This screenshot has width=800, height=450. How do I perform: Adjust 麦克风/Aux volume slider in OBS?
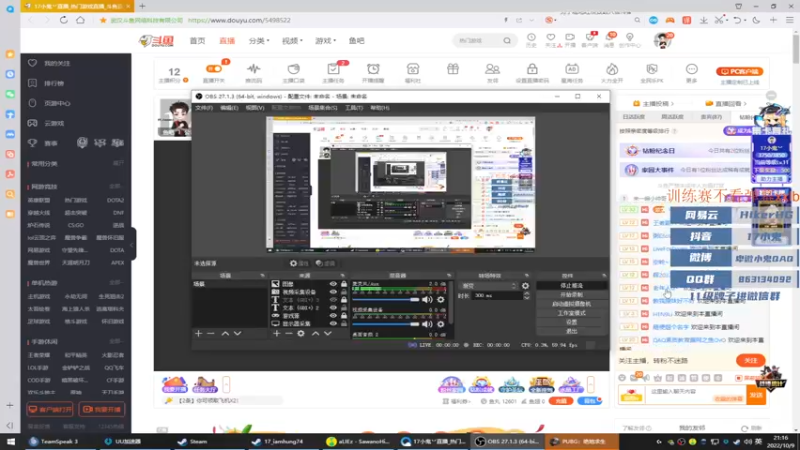[386, 299]
